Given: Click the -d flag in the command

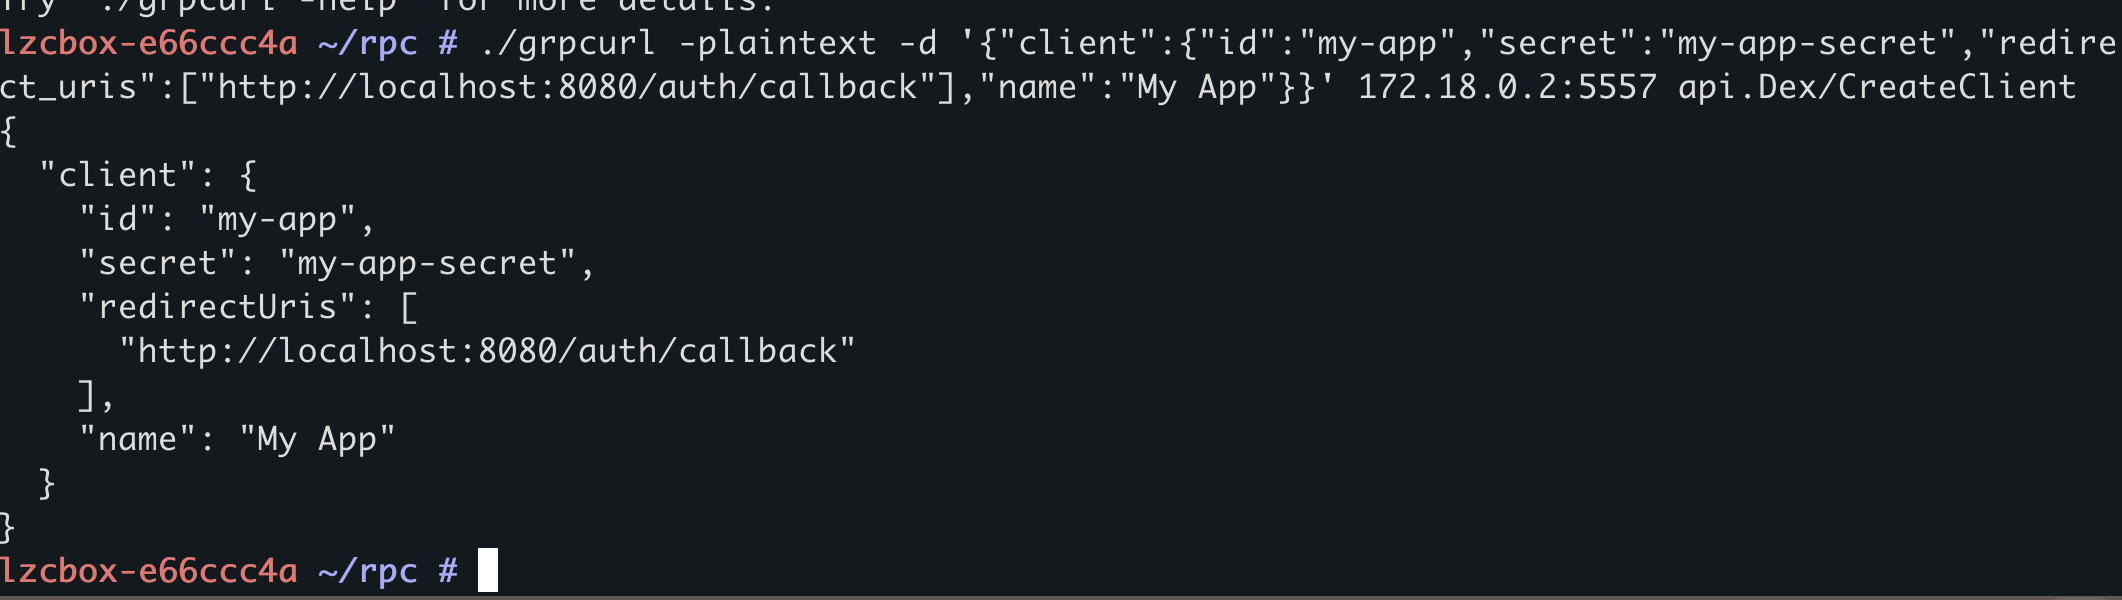Looking at the screenshot, I should tap(917, 43).
